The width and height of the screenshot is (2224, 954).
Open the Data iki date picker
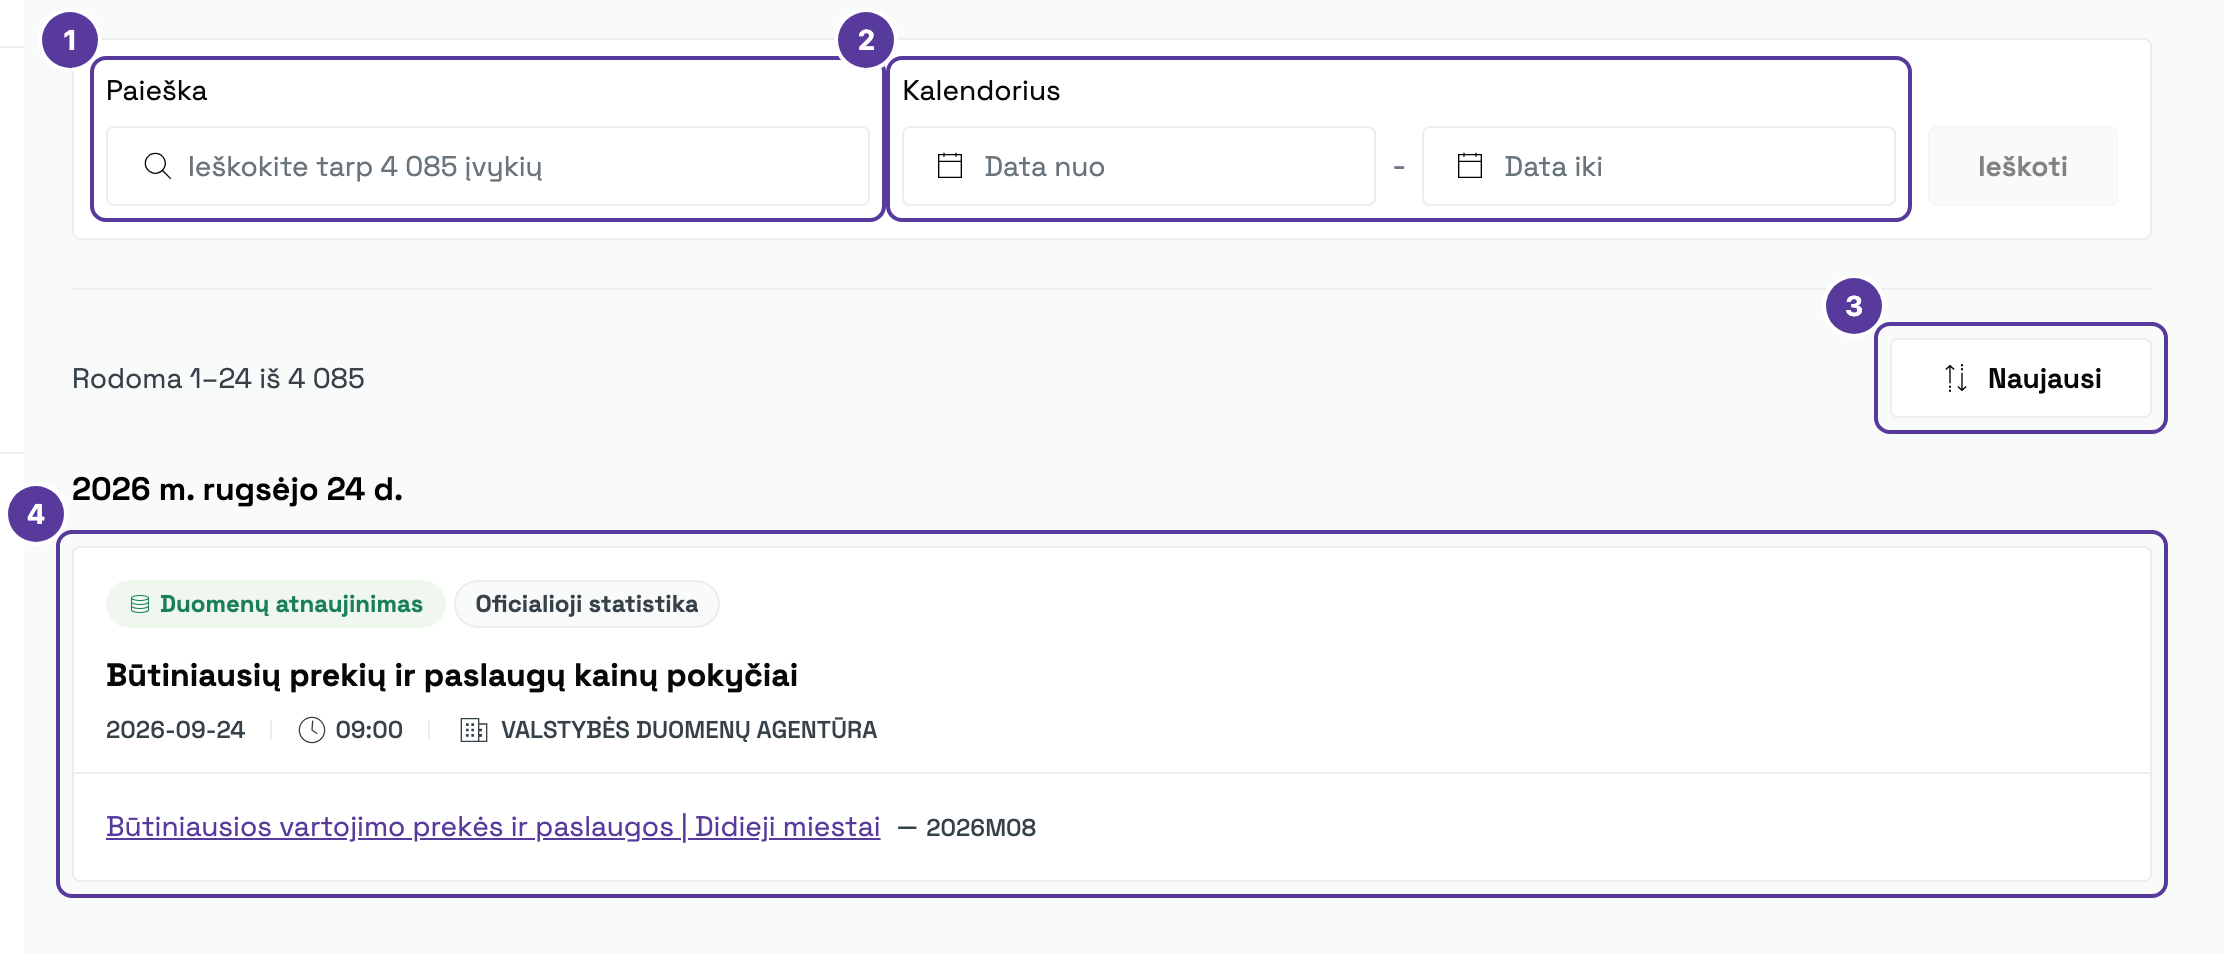click(x=1659, y=166)
